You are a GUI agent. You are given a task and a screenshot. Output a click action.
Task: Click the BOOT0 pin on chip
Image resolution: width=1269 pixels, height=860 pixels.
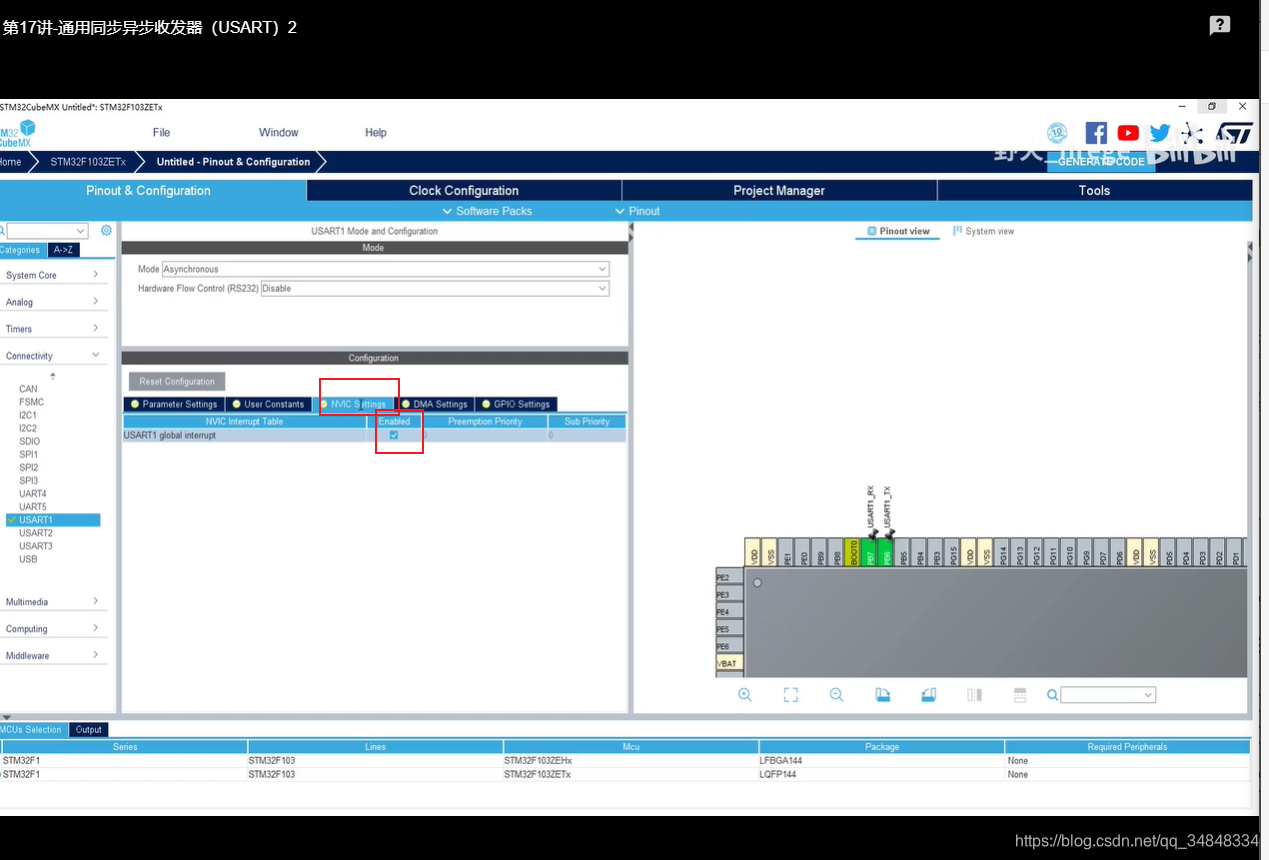(x=852, y=552)
